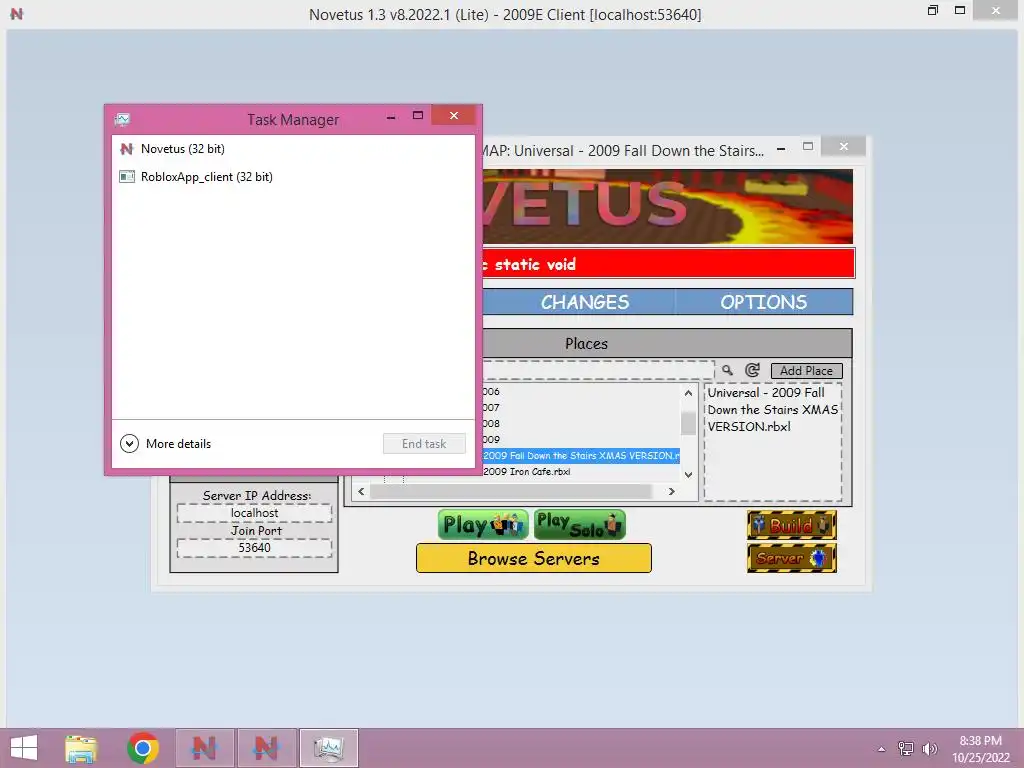Maximize the Task Manager window
Screen dimensions: 1024x768
[418, 116]
